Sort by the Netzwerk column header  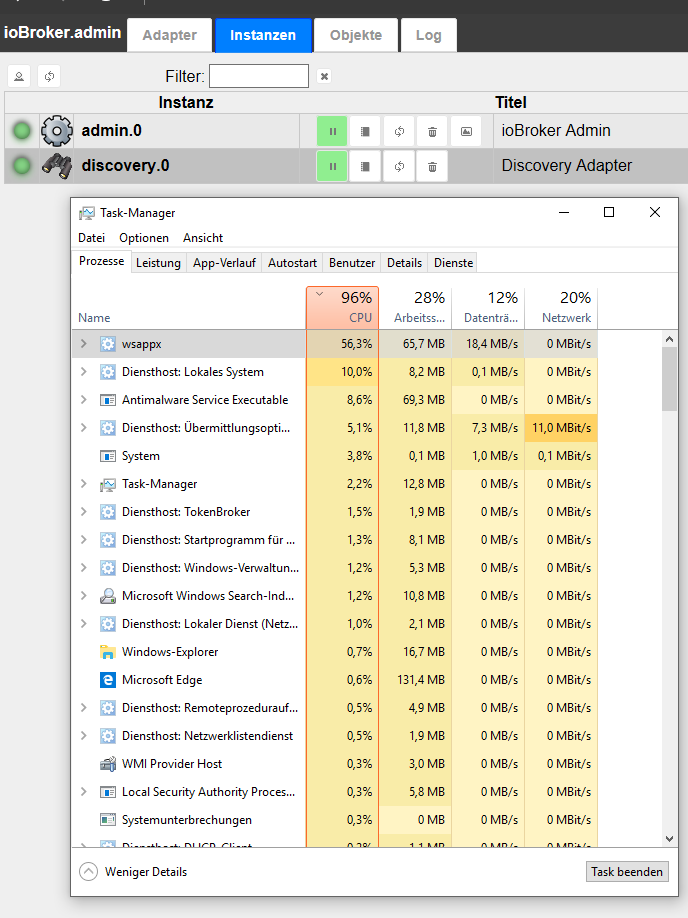click(x=561, y=307)
